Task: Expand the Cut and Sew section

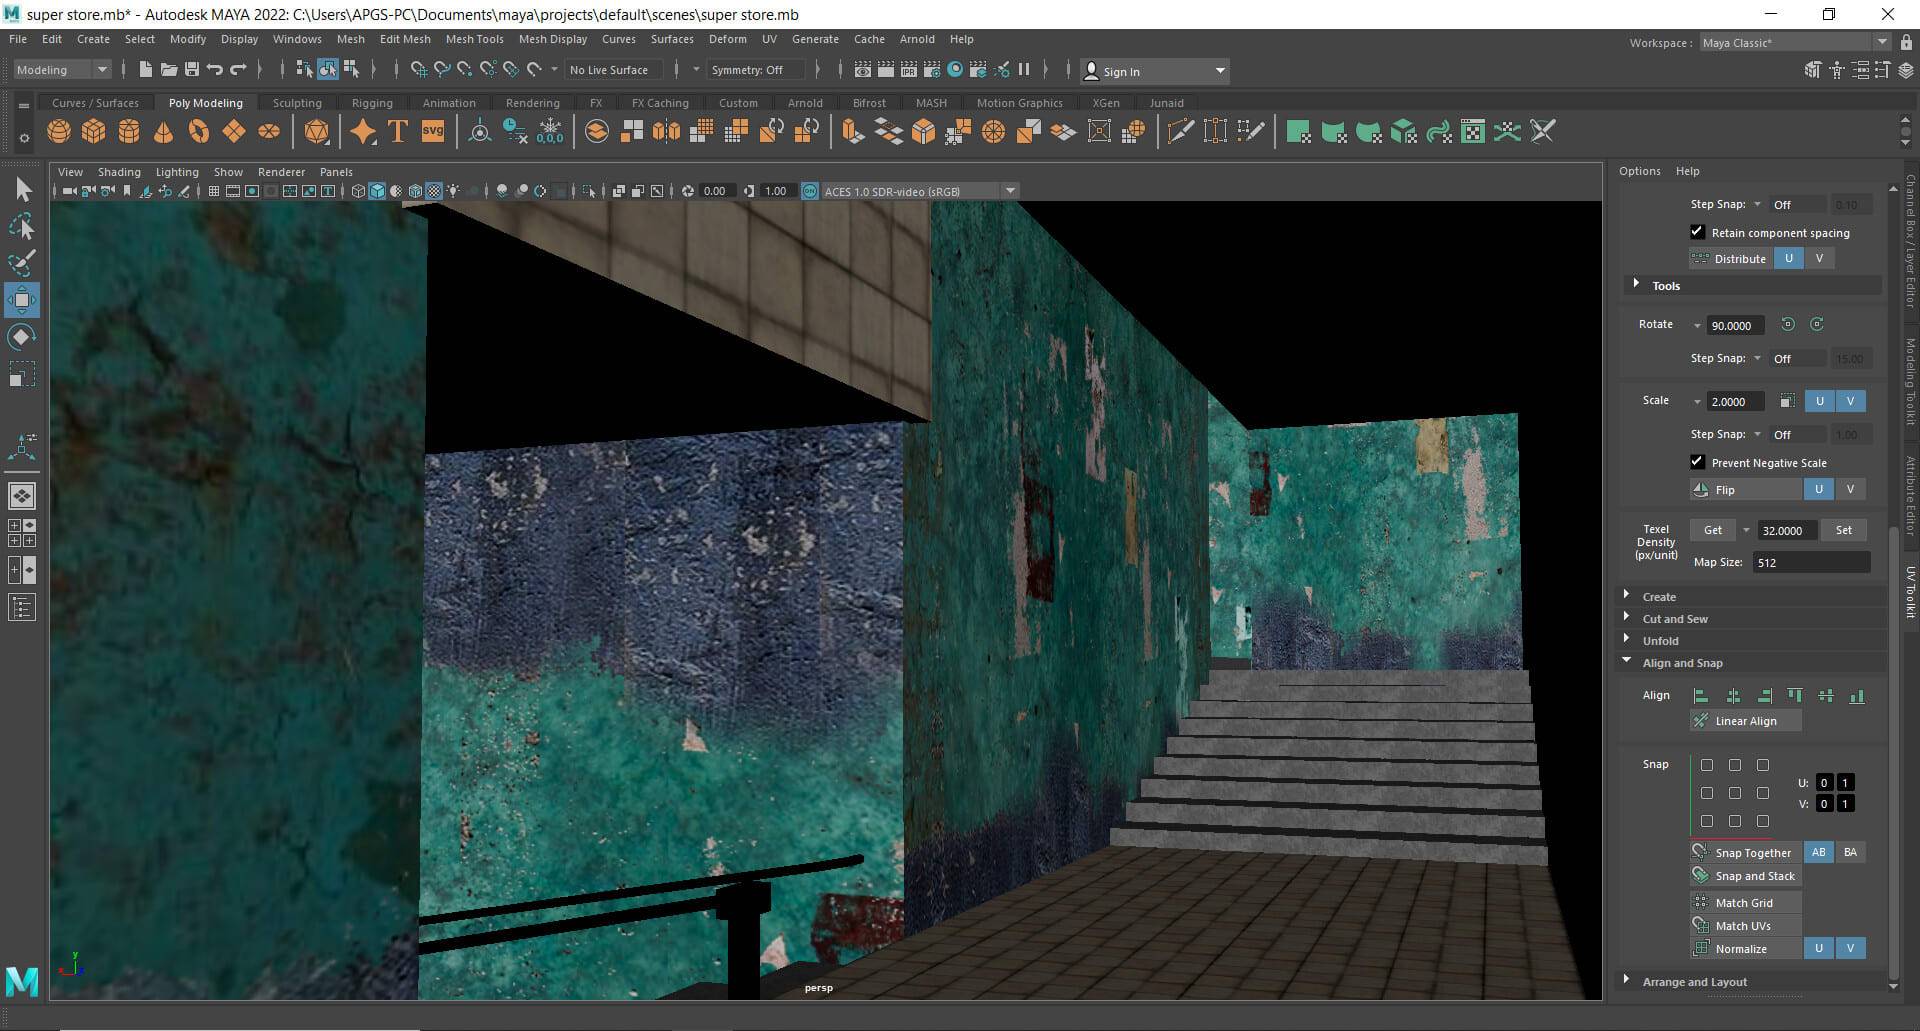Action: [x=1675, y=619]
